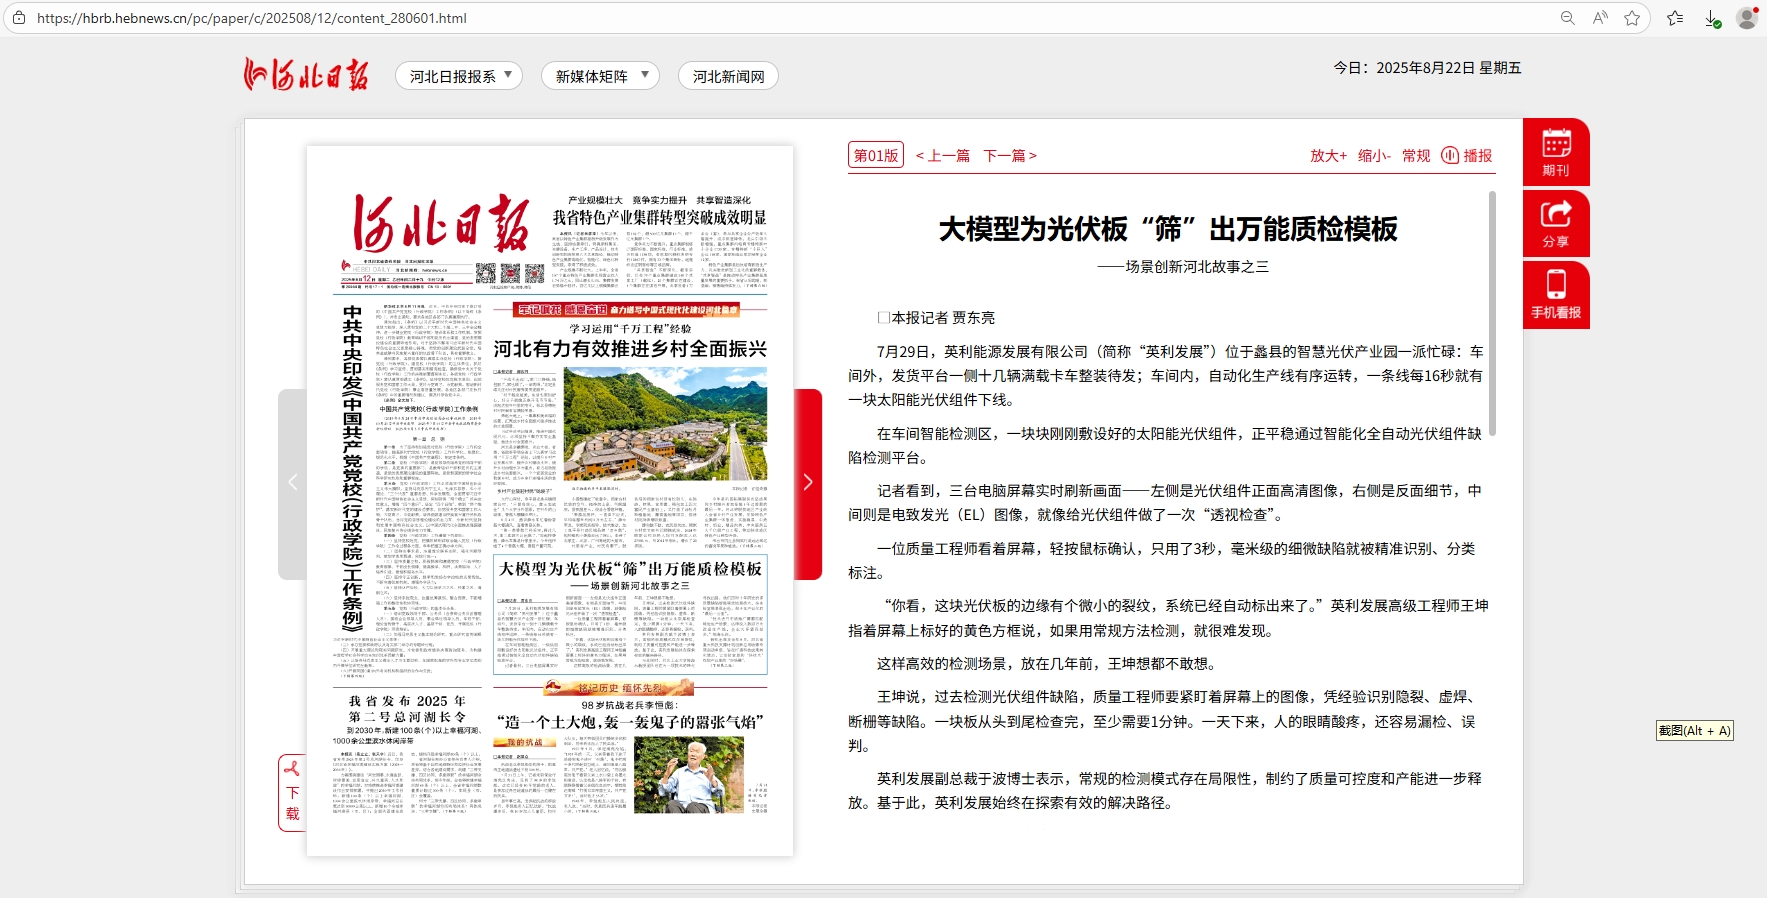Open 河北有力有效推进乡村全面振兴 article on page
The height and width of the screenshot is (898, 1767).
630,349
